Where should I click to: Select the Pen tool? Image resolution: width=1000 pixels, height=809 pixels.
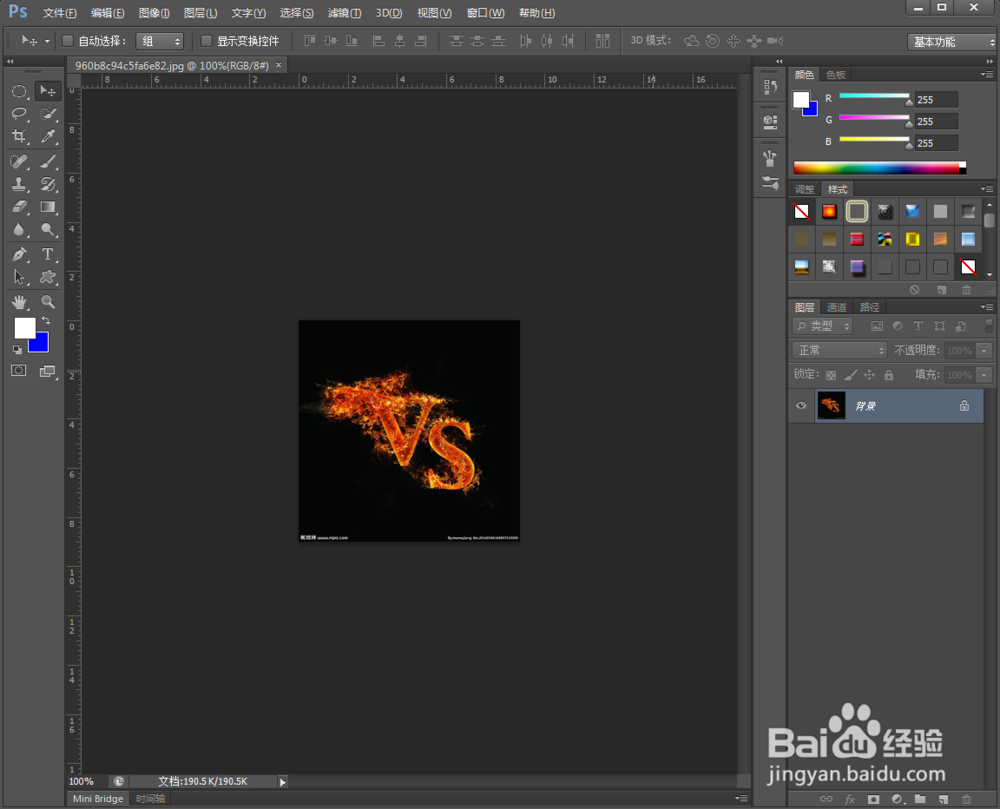[x=19, y=254]
